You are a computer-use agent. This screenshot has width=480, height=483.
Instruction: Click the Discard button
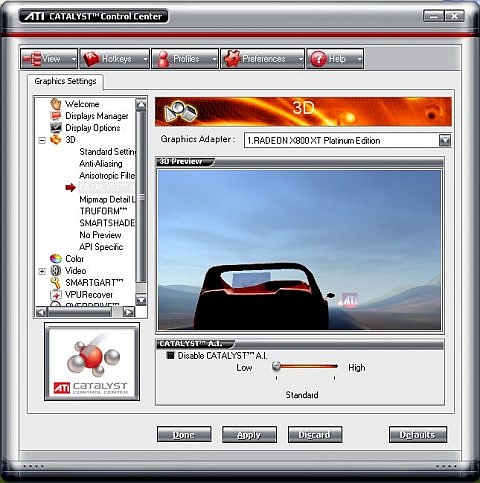(x=315, y=435)
